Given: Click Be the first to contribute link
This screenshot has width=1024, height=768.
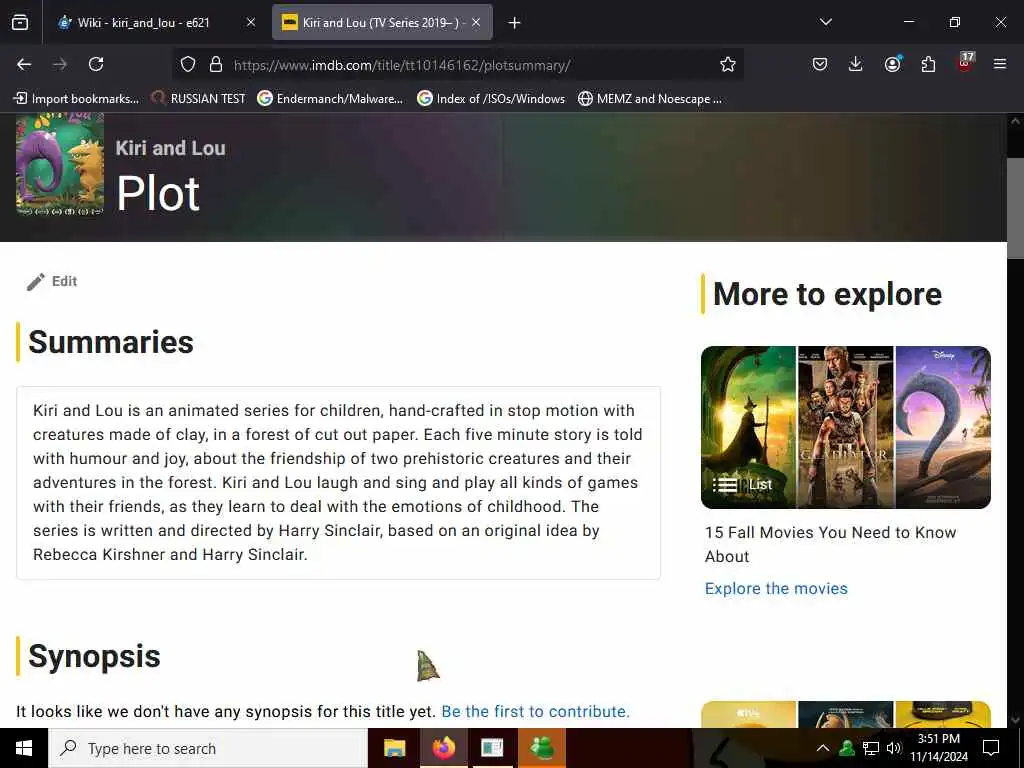Looking at the screenshot, I should tap(536, 711).
